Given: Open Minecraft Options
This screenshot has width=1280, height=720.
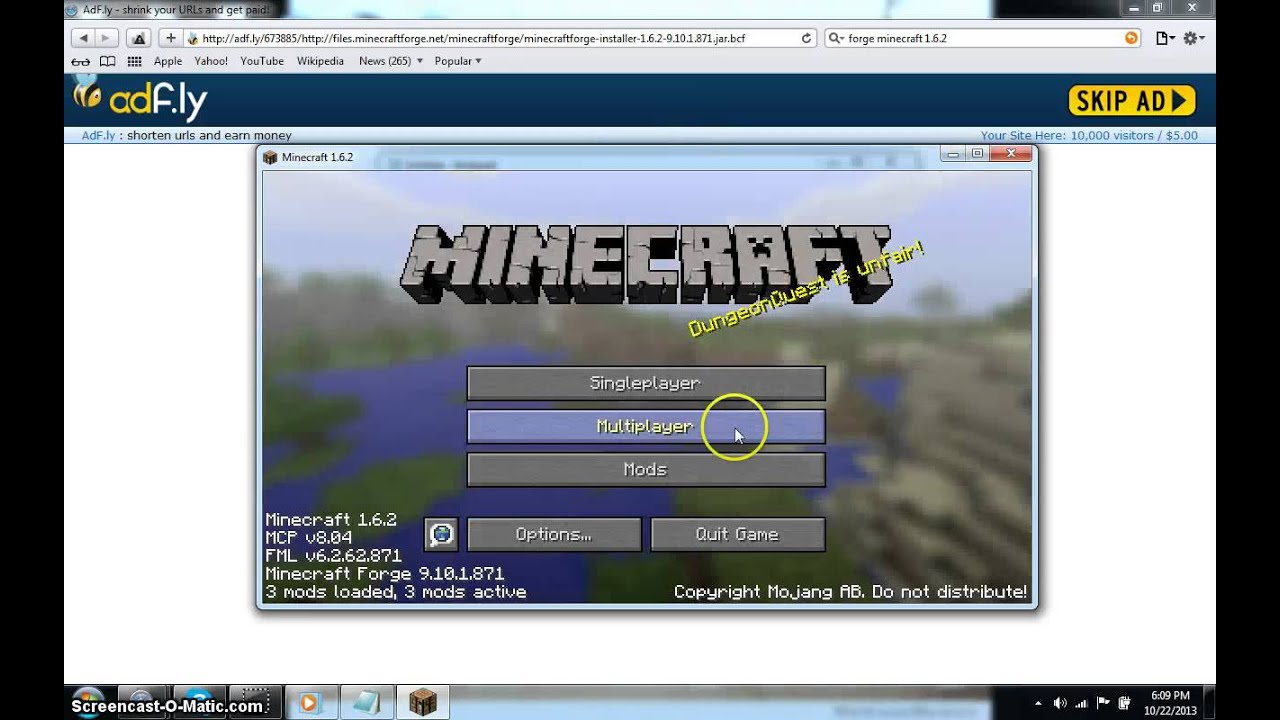Looking at the screenshot, I should pos(554,534).
